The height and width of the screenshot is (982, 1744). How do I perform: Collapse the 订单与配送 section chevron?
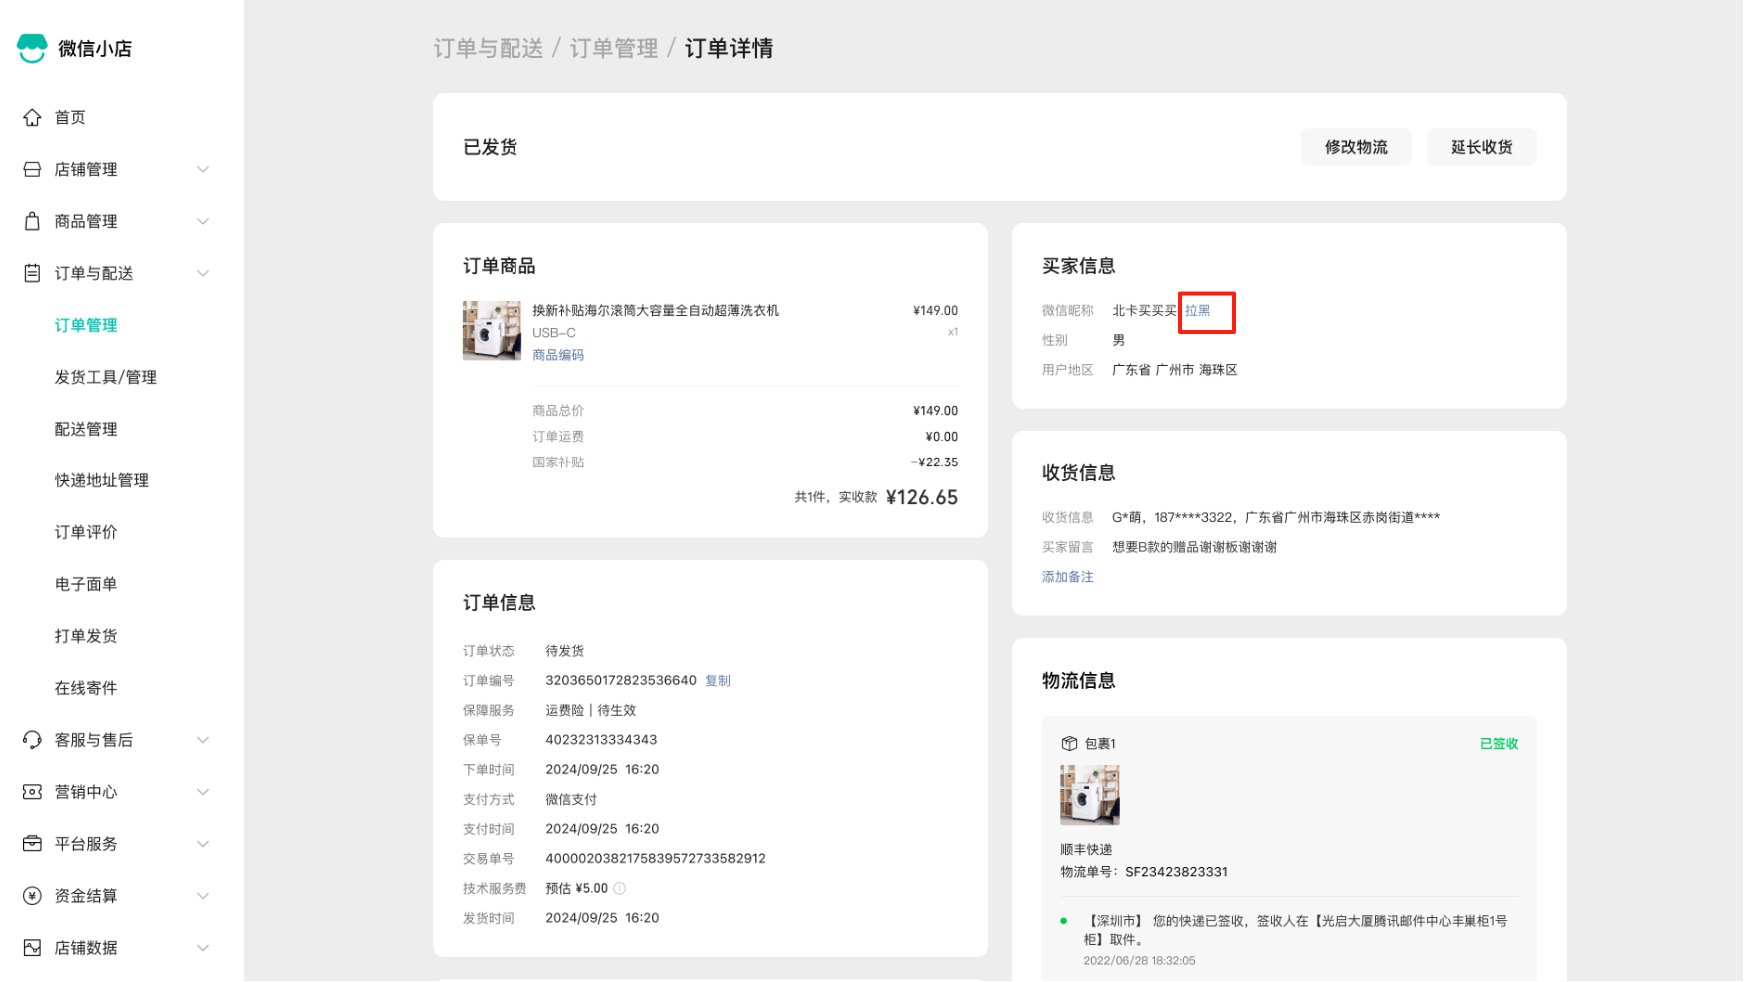pyautogui.click(x=203, y=274)
